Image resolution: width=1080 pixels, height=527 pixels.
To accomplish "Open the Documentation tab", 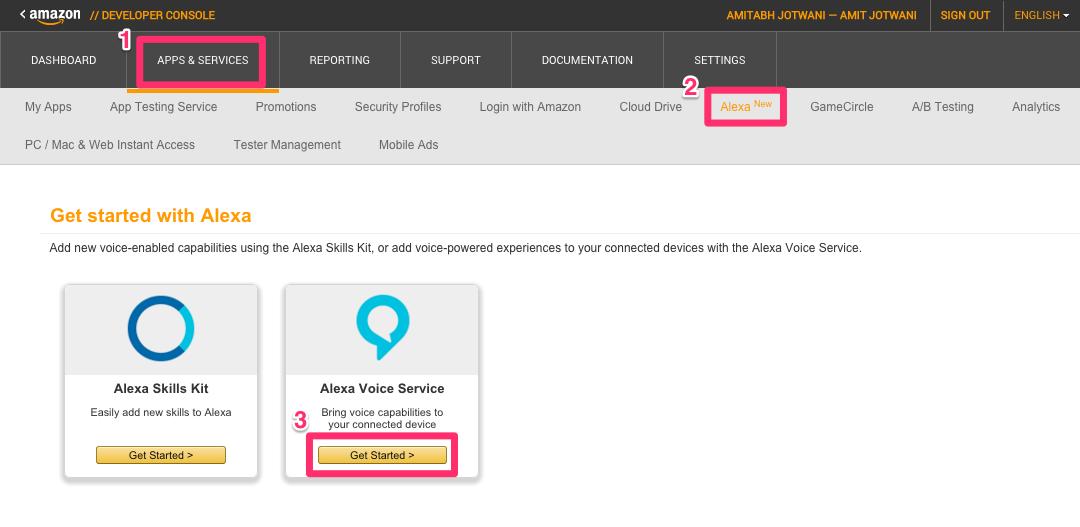I will coord(587,60).
